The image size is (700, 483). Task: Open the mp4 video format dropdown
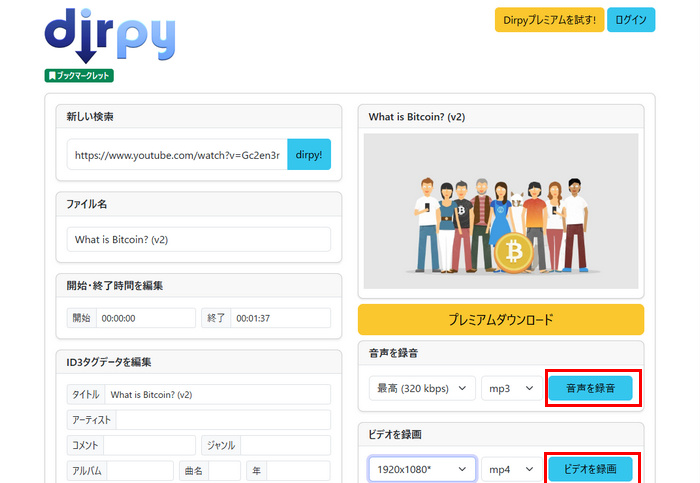click(512, 469)
